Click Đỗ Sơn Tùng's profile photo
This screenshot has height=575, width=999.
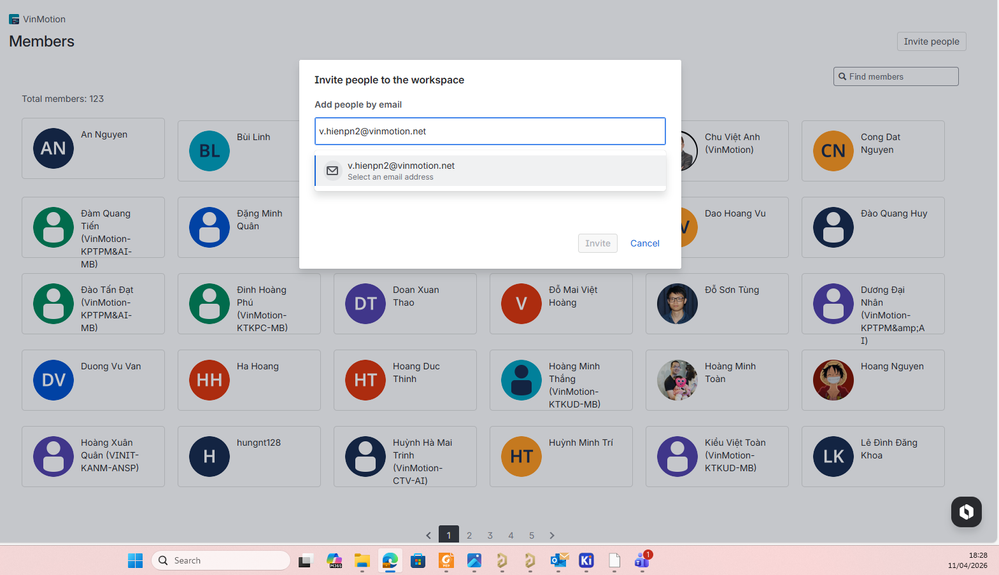[x=677, y=304]
